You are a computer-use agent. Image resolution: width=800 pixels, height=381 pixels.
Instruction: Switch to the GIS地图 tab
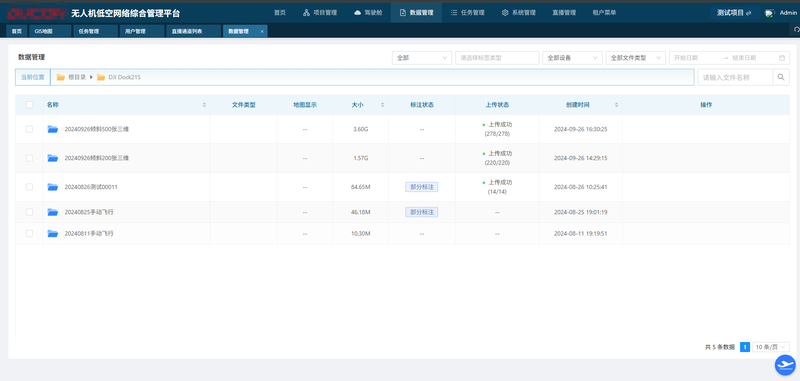pos(49,31)
